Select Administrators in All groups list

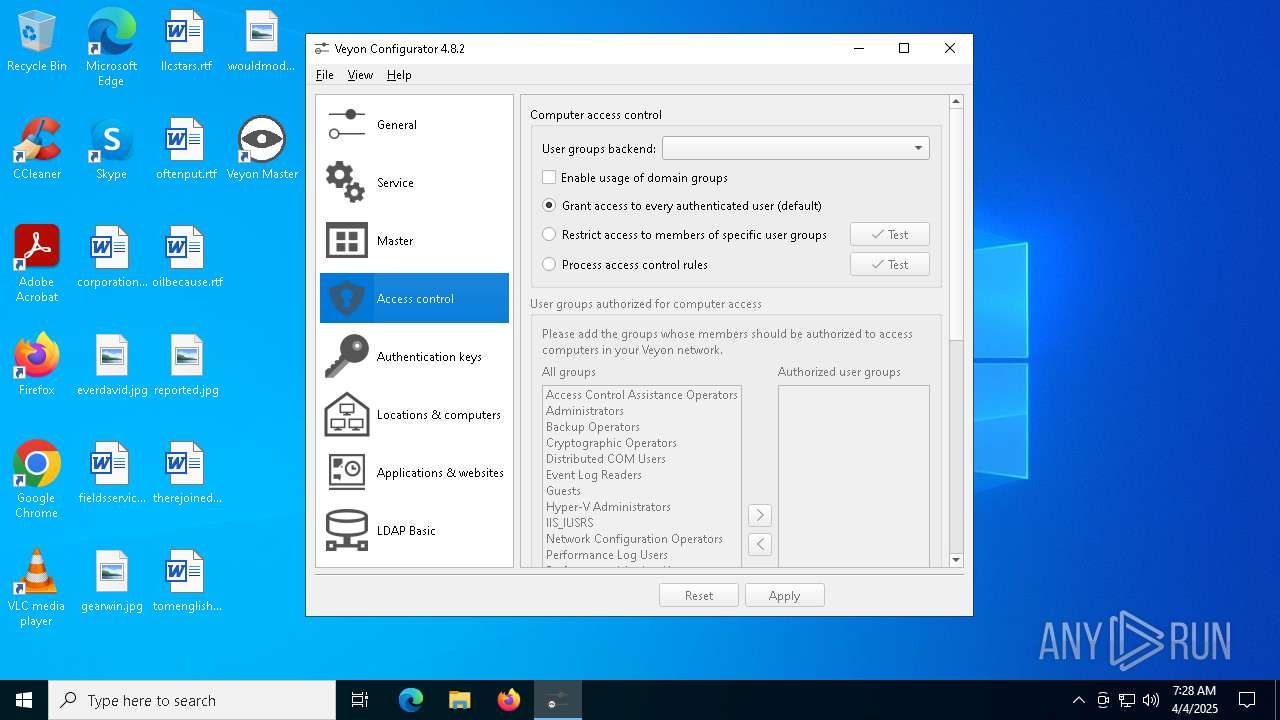tap(642, 411)
